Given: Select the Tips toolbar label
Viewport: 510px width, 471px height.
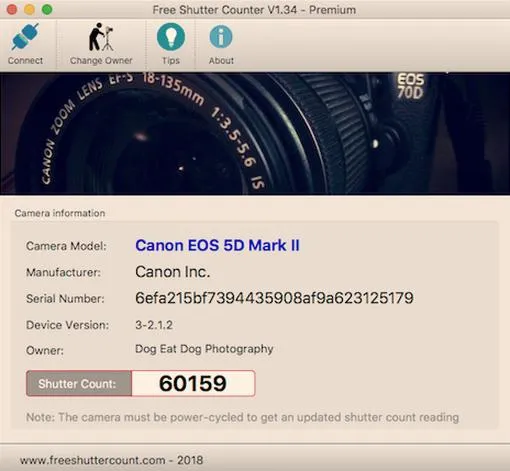Looking at the screenshot, I should tap(171, 61).
